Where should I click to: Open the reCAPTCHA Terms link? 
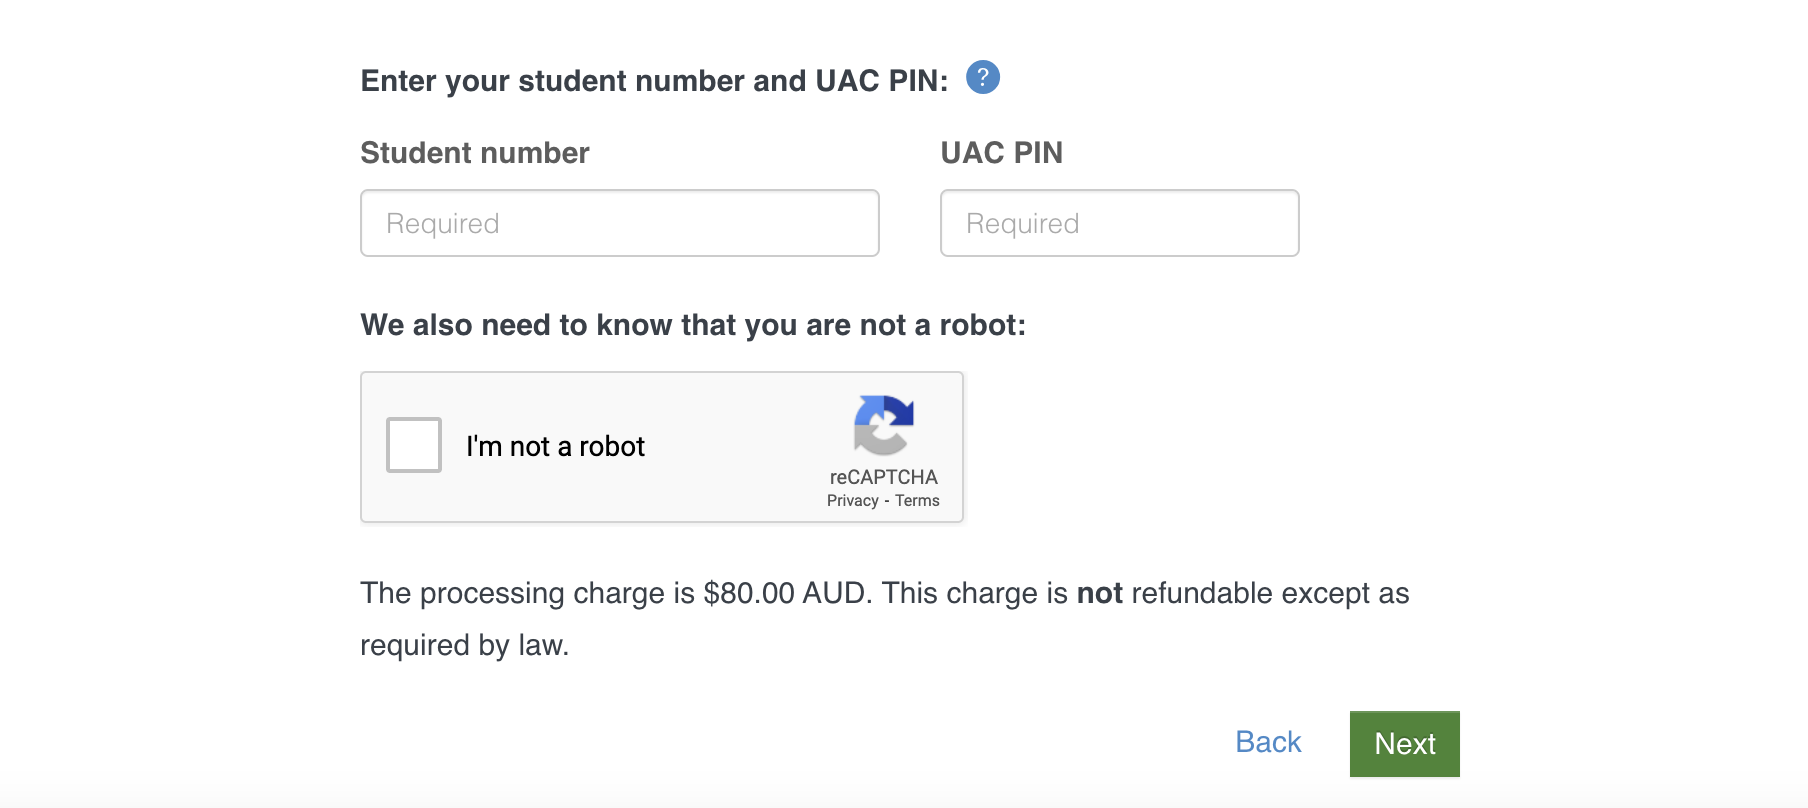pyautogui.click(x=917, y=501)
